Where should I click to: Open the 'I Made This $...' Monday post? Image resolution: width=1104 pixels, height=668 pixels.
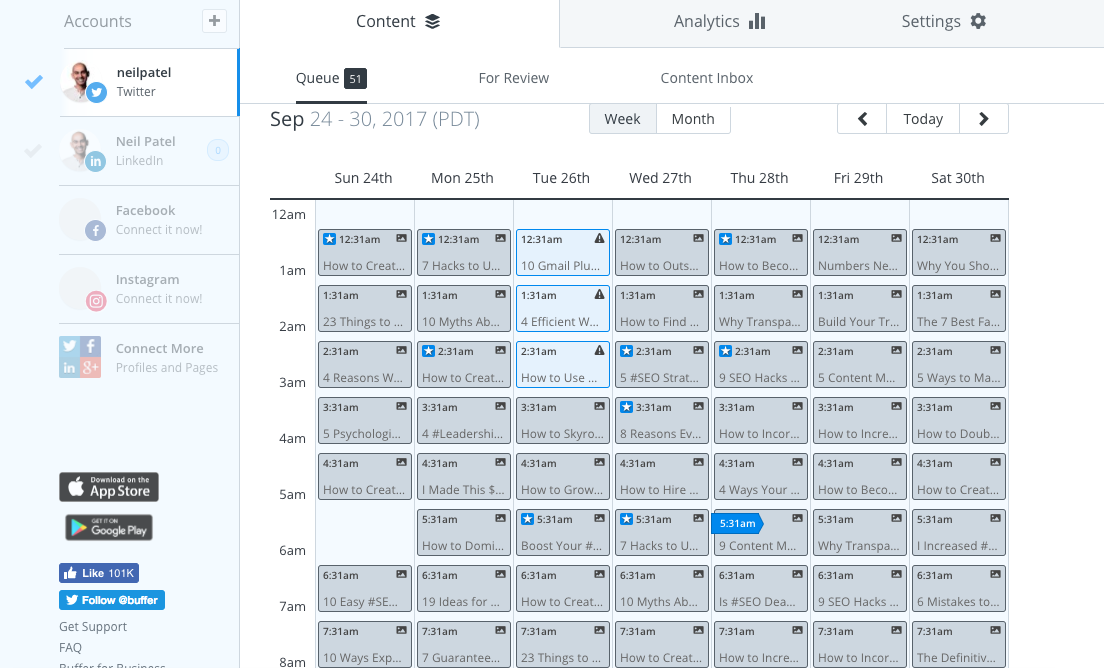click(463, 477)
